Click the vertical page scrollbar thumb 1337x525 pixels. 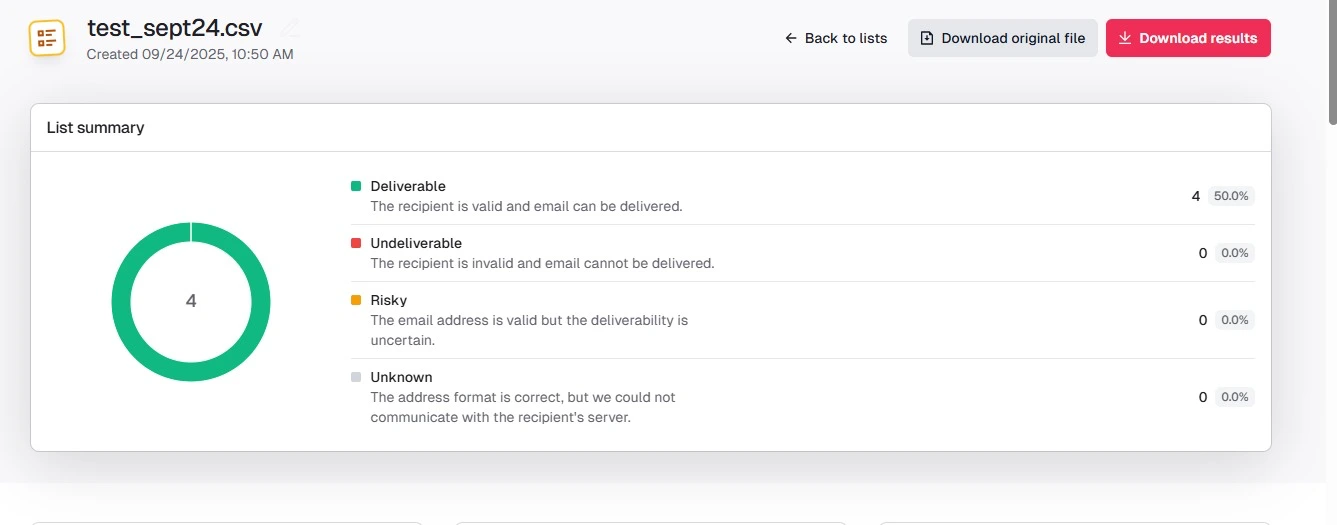(1332, 62)
